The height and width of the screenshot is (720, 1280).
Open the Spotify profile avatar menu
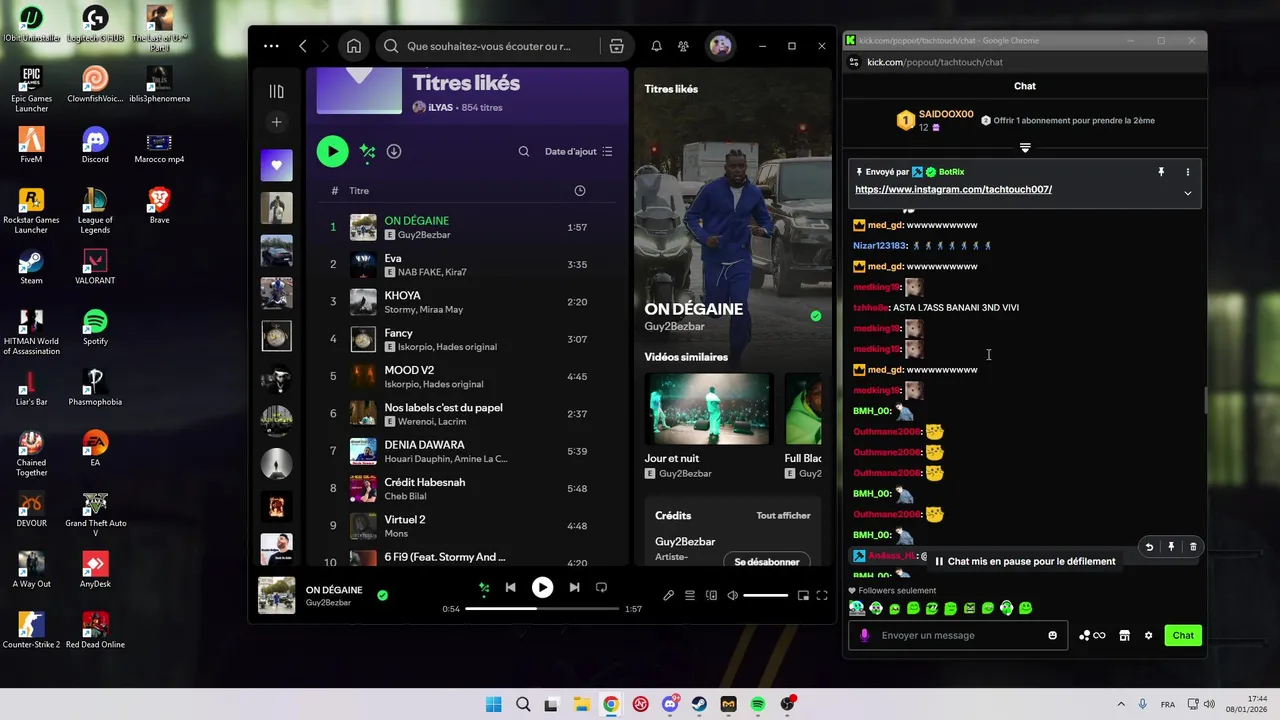(720, 46)
